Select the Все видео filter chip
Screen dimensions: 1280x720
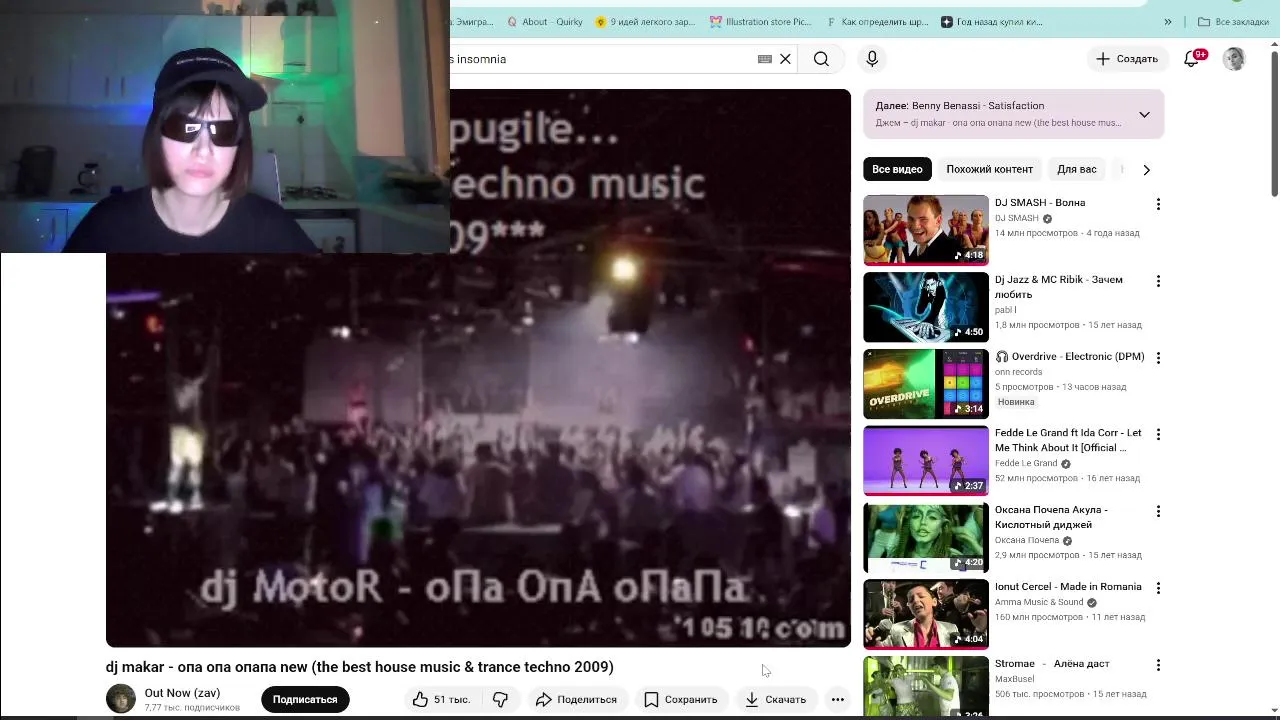[897, 169]
